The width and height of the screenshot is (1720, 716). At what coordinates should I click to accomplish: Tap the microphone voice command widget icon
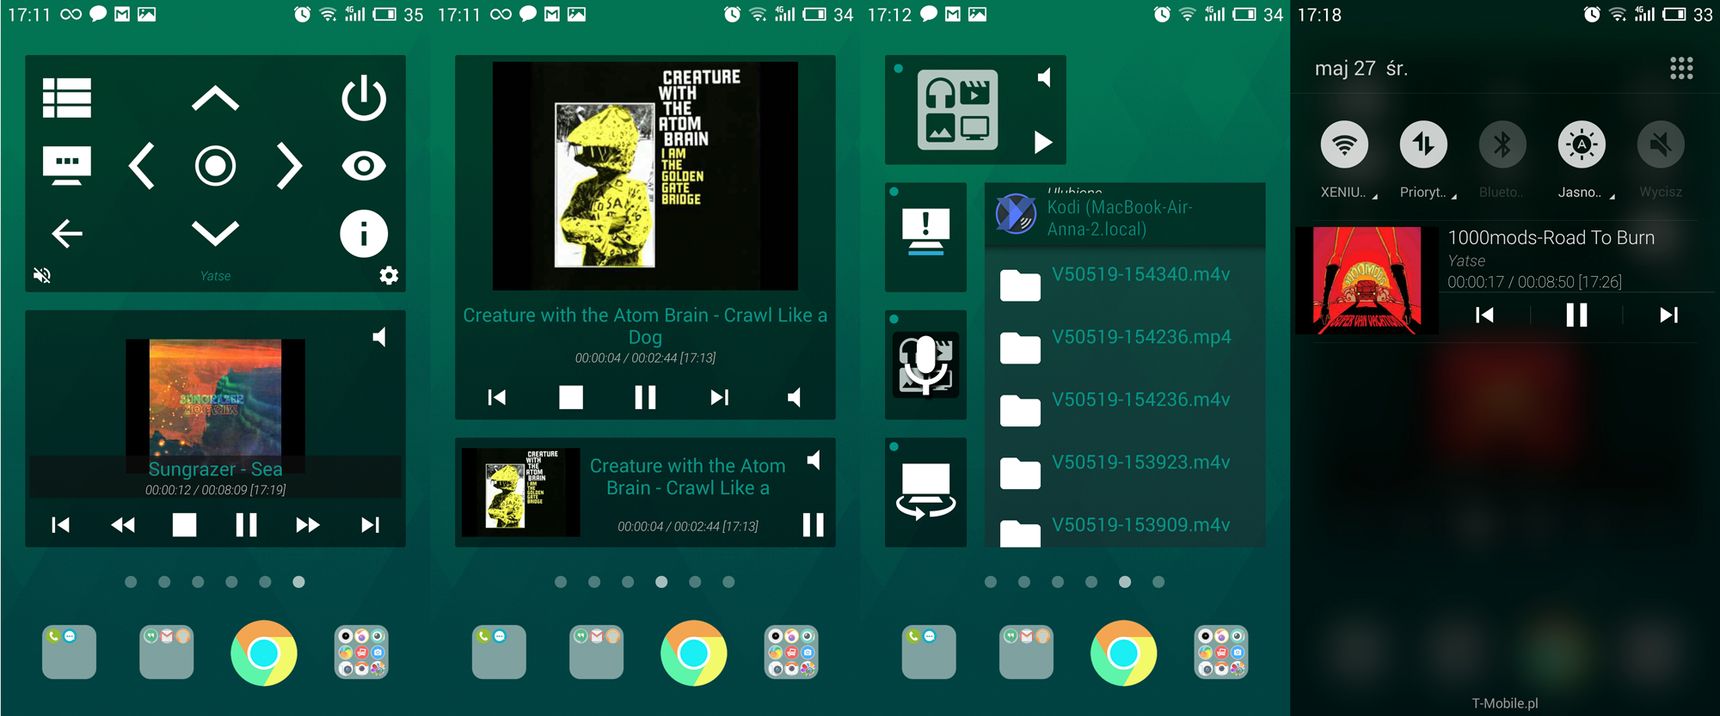pyautogui.click(x=926, y=364)
